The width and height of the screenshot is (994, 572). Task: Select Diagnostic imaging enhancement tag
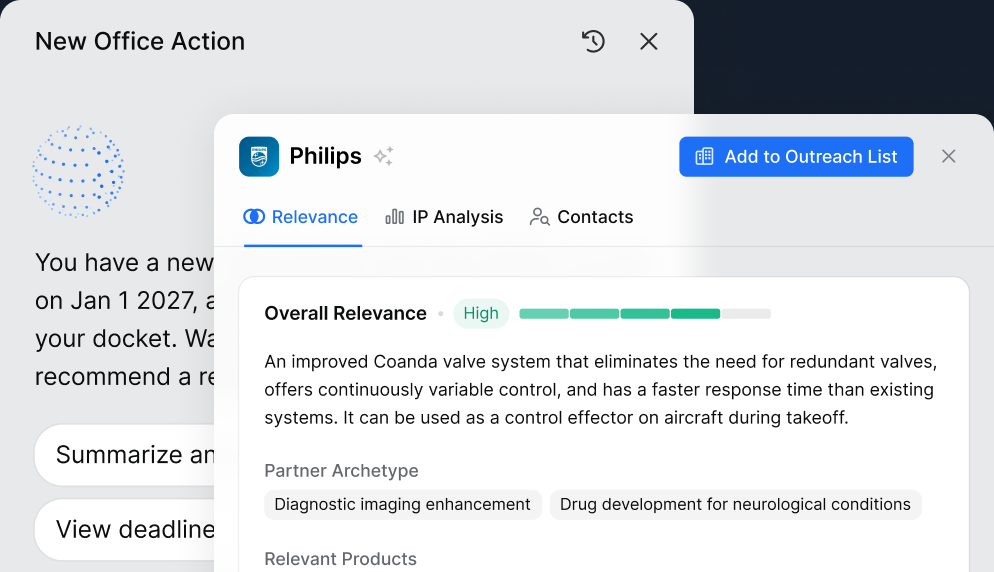click(403, 505)
